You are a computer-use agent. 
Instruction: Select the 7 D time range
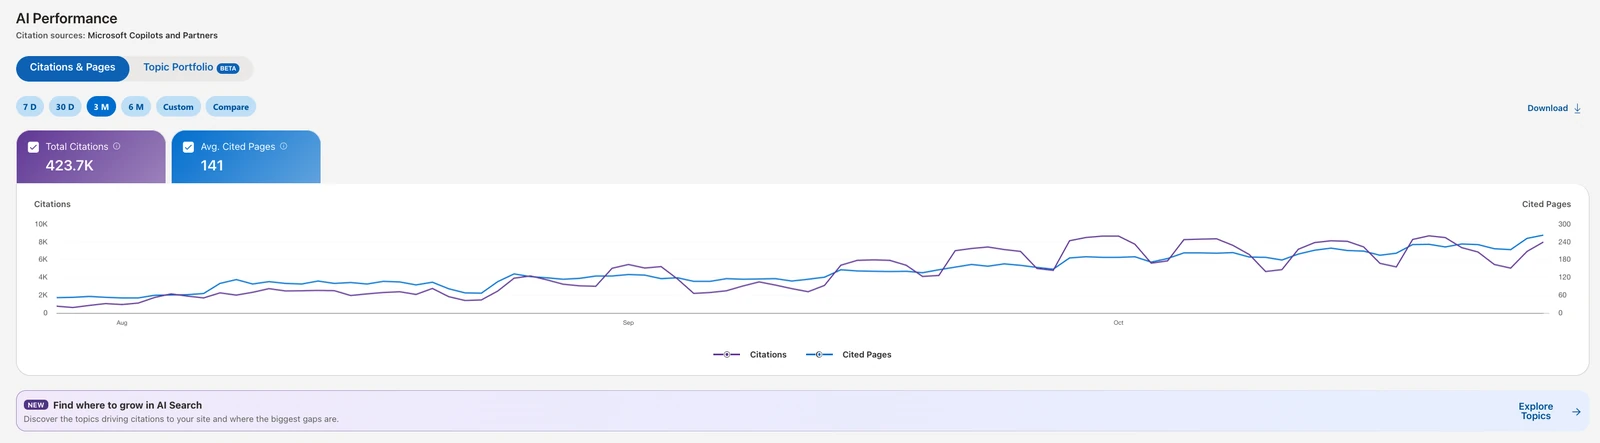tap(30, 107)
